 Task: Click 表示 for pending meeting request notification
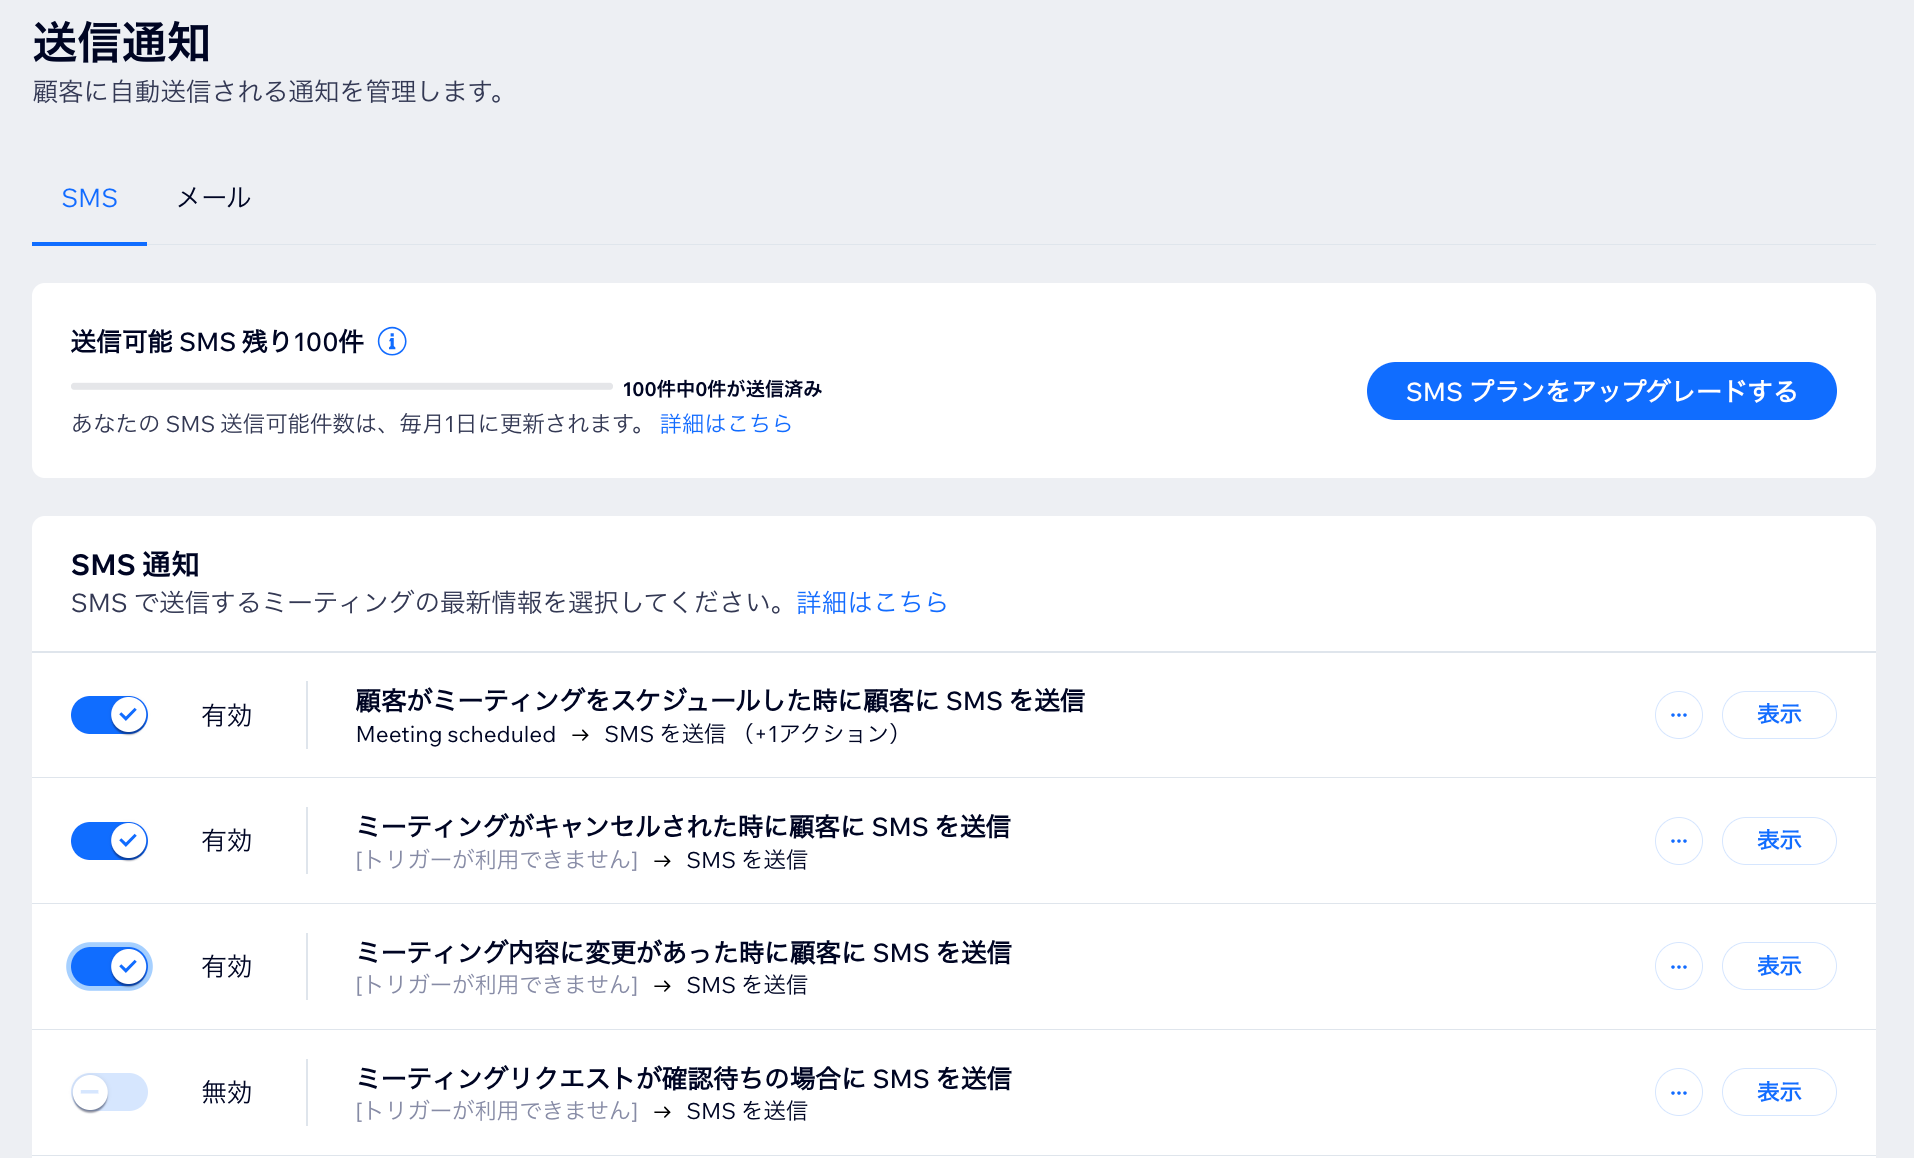[1778, 1093]
